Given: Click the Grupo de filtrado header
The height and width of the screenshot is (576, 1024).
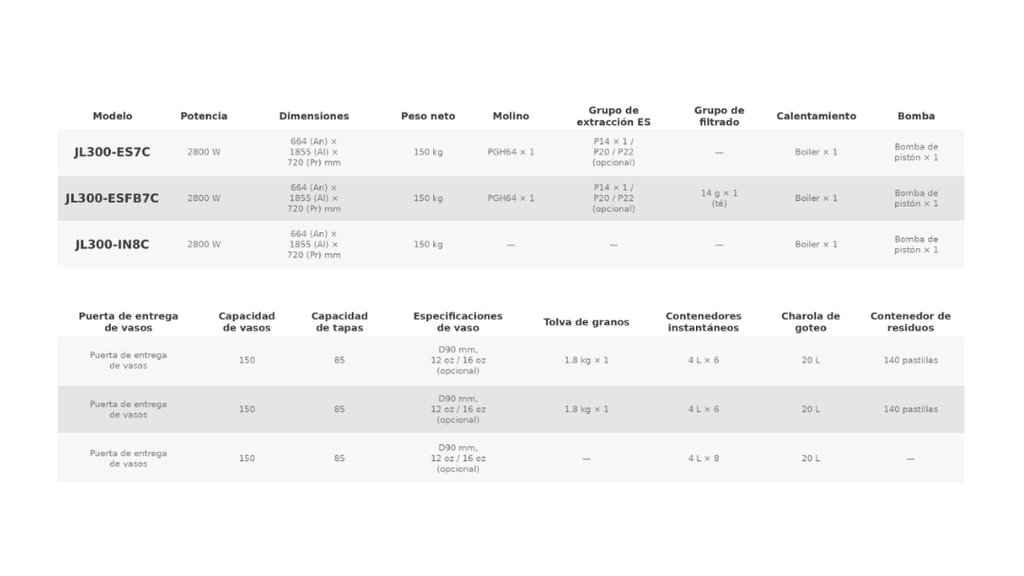Looking at the screenshot, I should pyautogui.click(x=719, y=116).
